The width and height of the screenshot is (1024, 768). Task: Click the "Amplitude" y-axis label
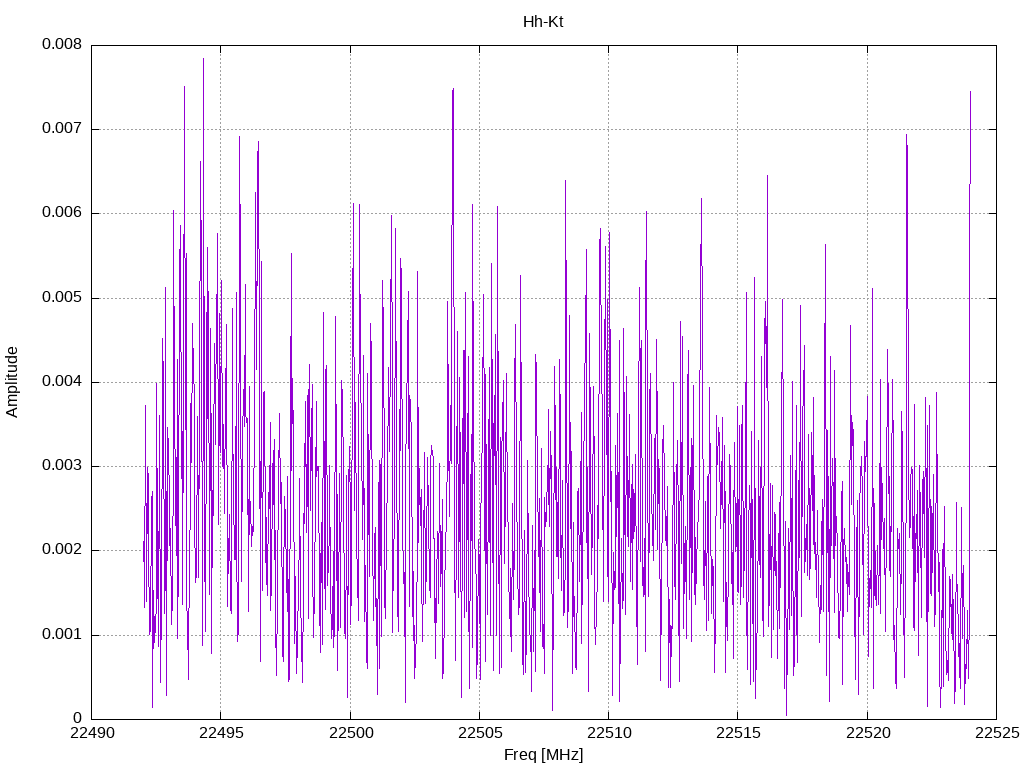[12, 382]
